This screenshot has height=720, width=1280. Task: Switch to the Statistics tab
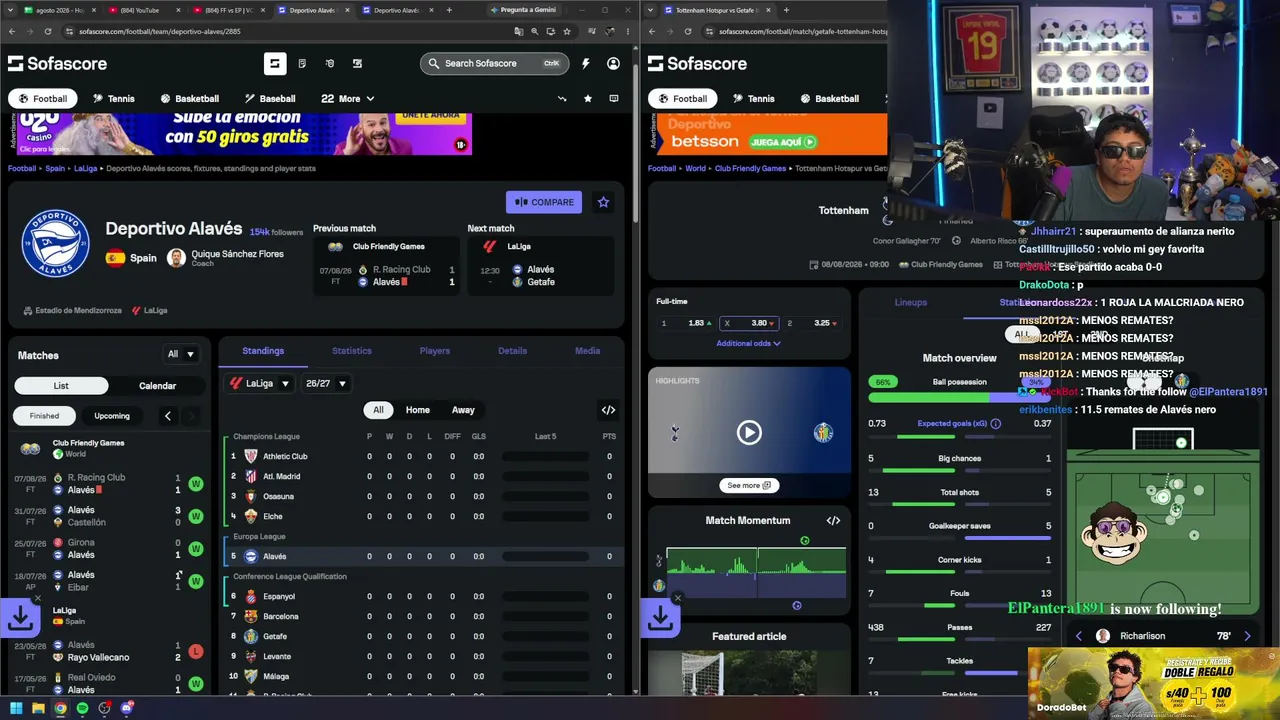pyautogui.click(x=352, y=351)
